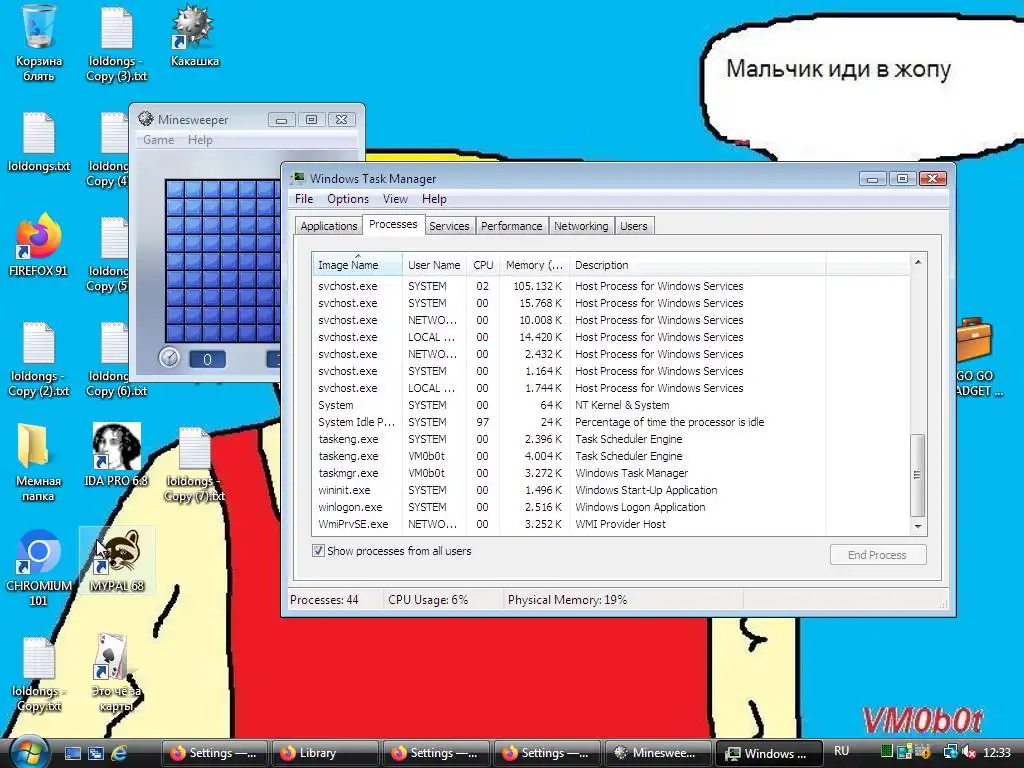Click the End Process button
The width and height of the screenshot is (1024, 768).
878,554
